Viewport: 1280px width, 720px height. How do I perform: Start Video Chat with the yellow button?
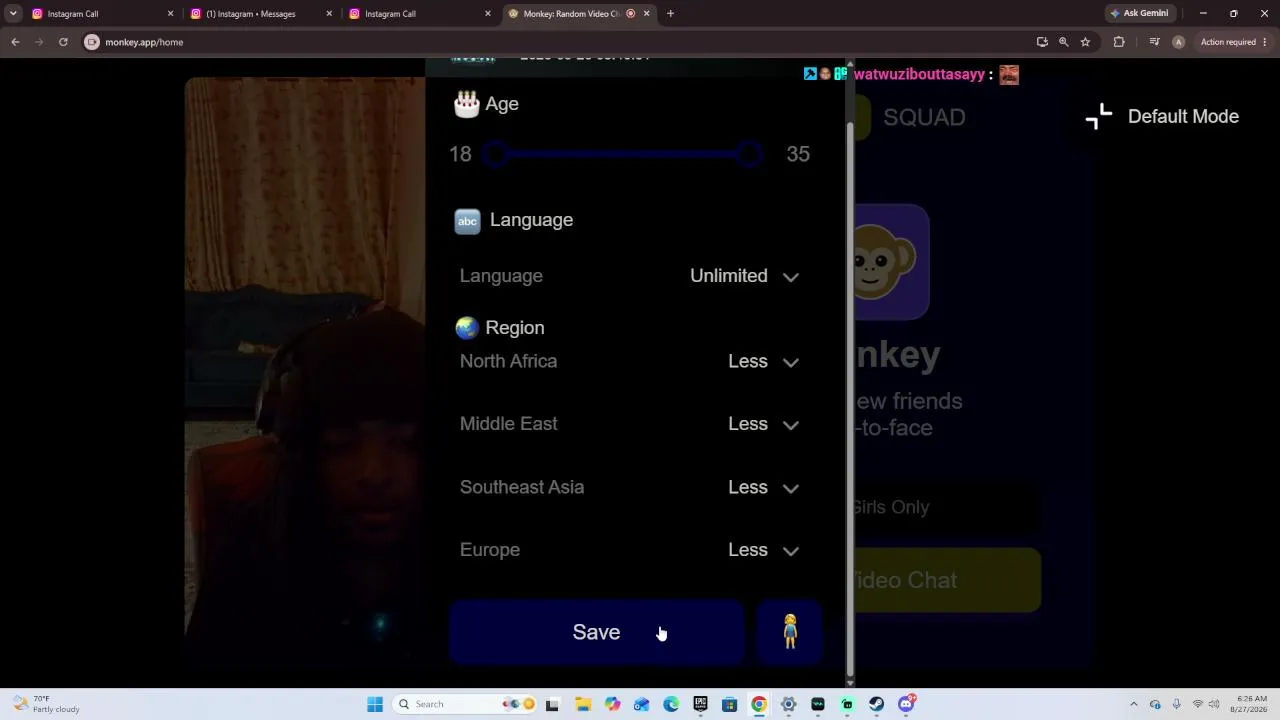click(946, 580)
